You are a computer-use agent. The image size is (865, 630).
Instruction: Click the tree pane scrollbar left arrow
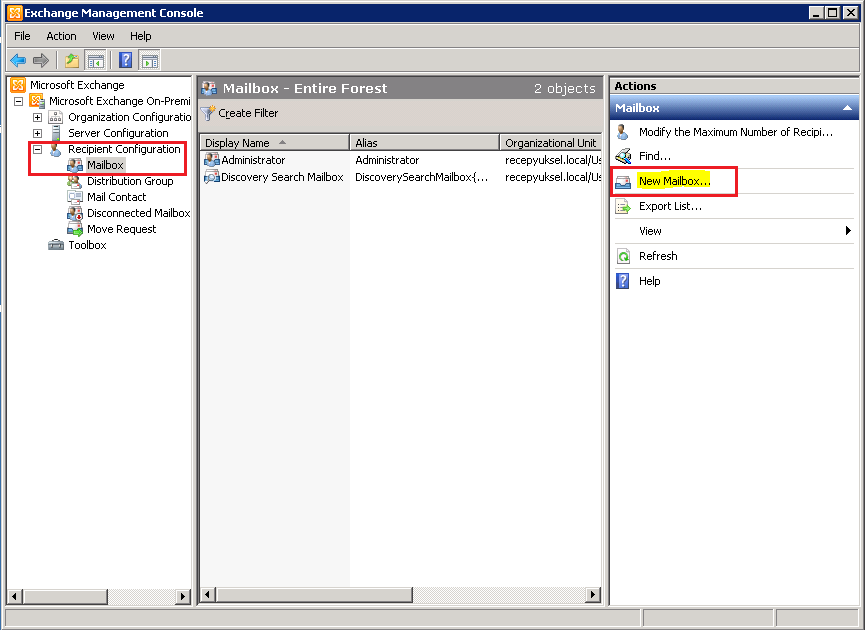(15, 596)
